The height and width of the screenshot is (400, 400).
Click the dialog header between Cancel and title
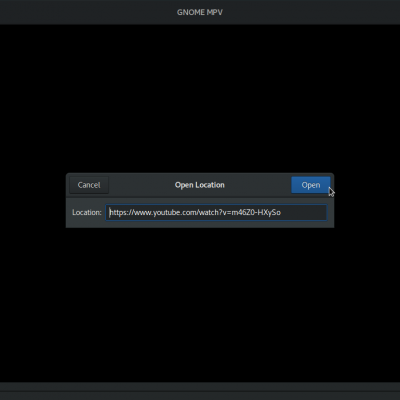(x=141, y=185)
